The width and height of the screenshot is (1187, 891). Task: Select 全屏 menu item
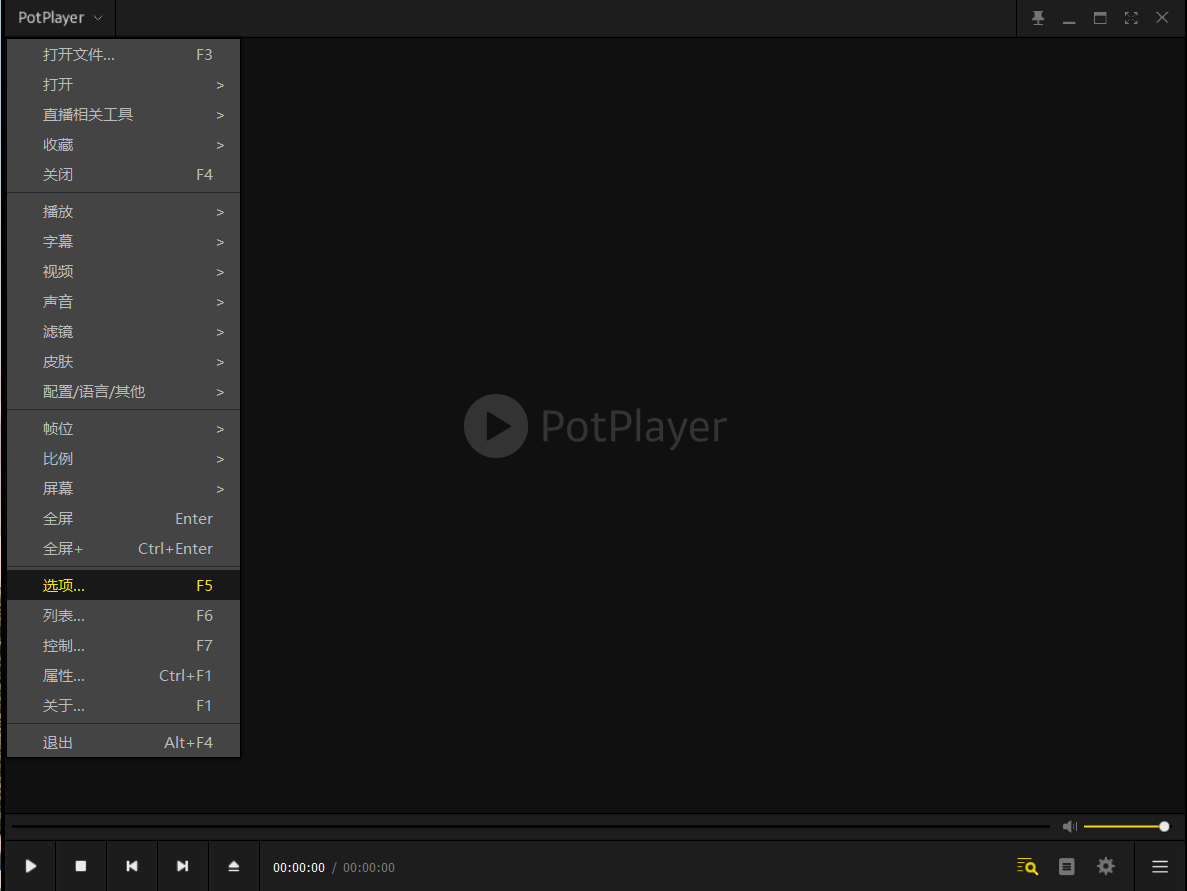(123, 519)
